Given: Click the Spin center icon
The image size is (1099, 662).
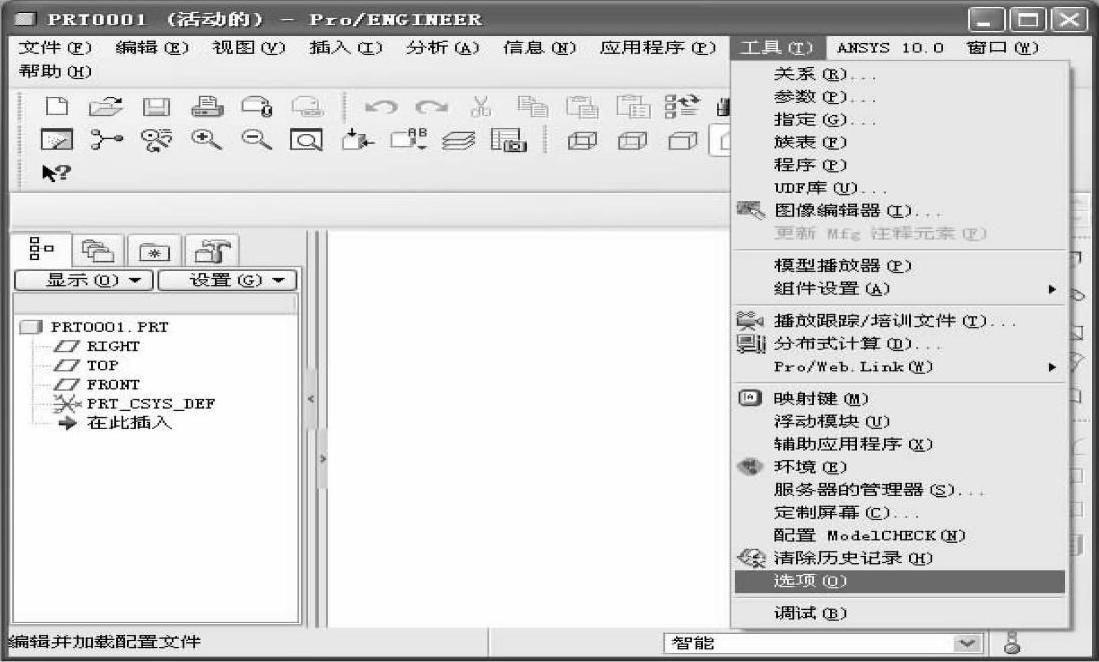Looking at the screenshot, I should (x=107, y=140).
